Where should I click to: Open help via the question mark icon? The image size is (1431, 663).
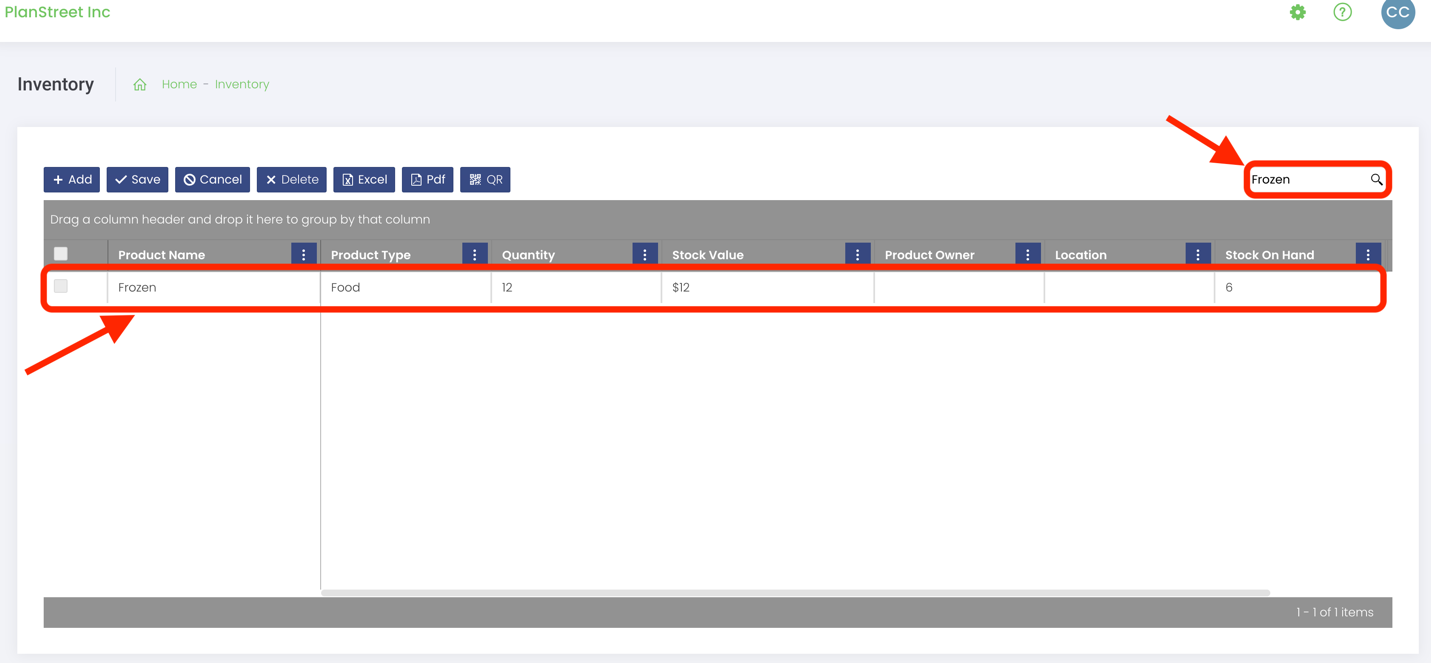[x=1342, y=12]
